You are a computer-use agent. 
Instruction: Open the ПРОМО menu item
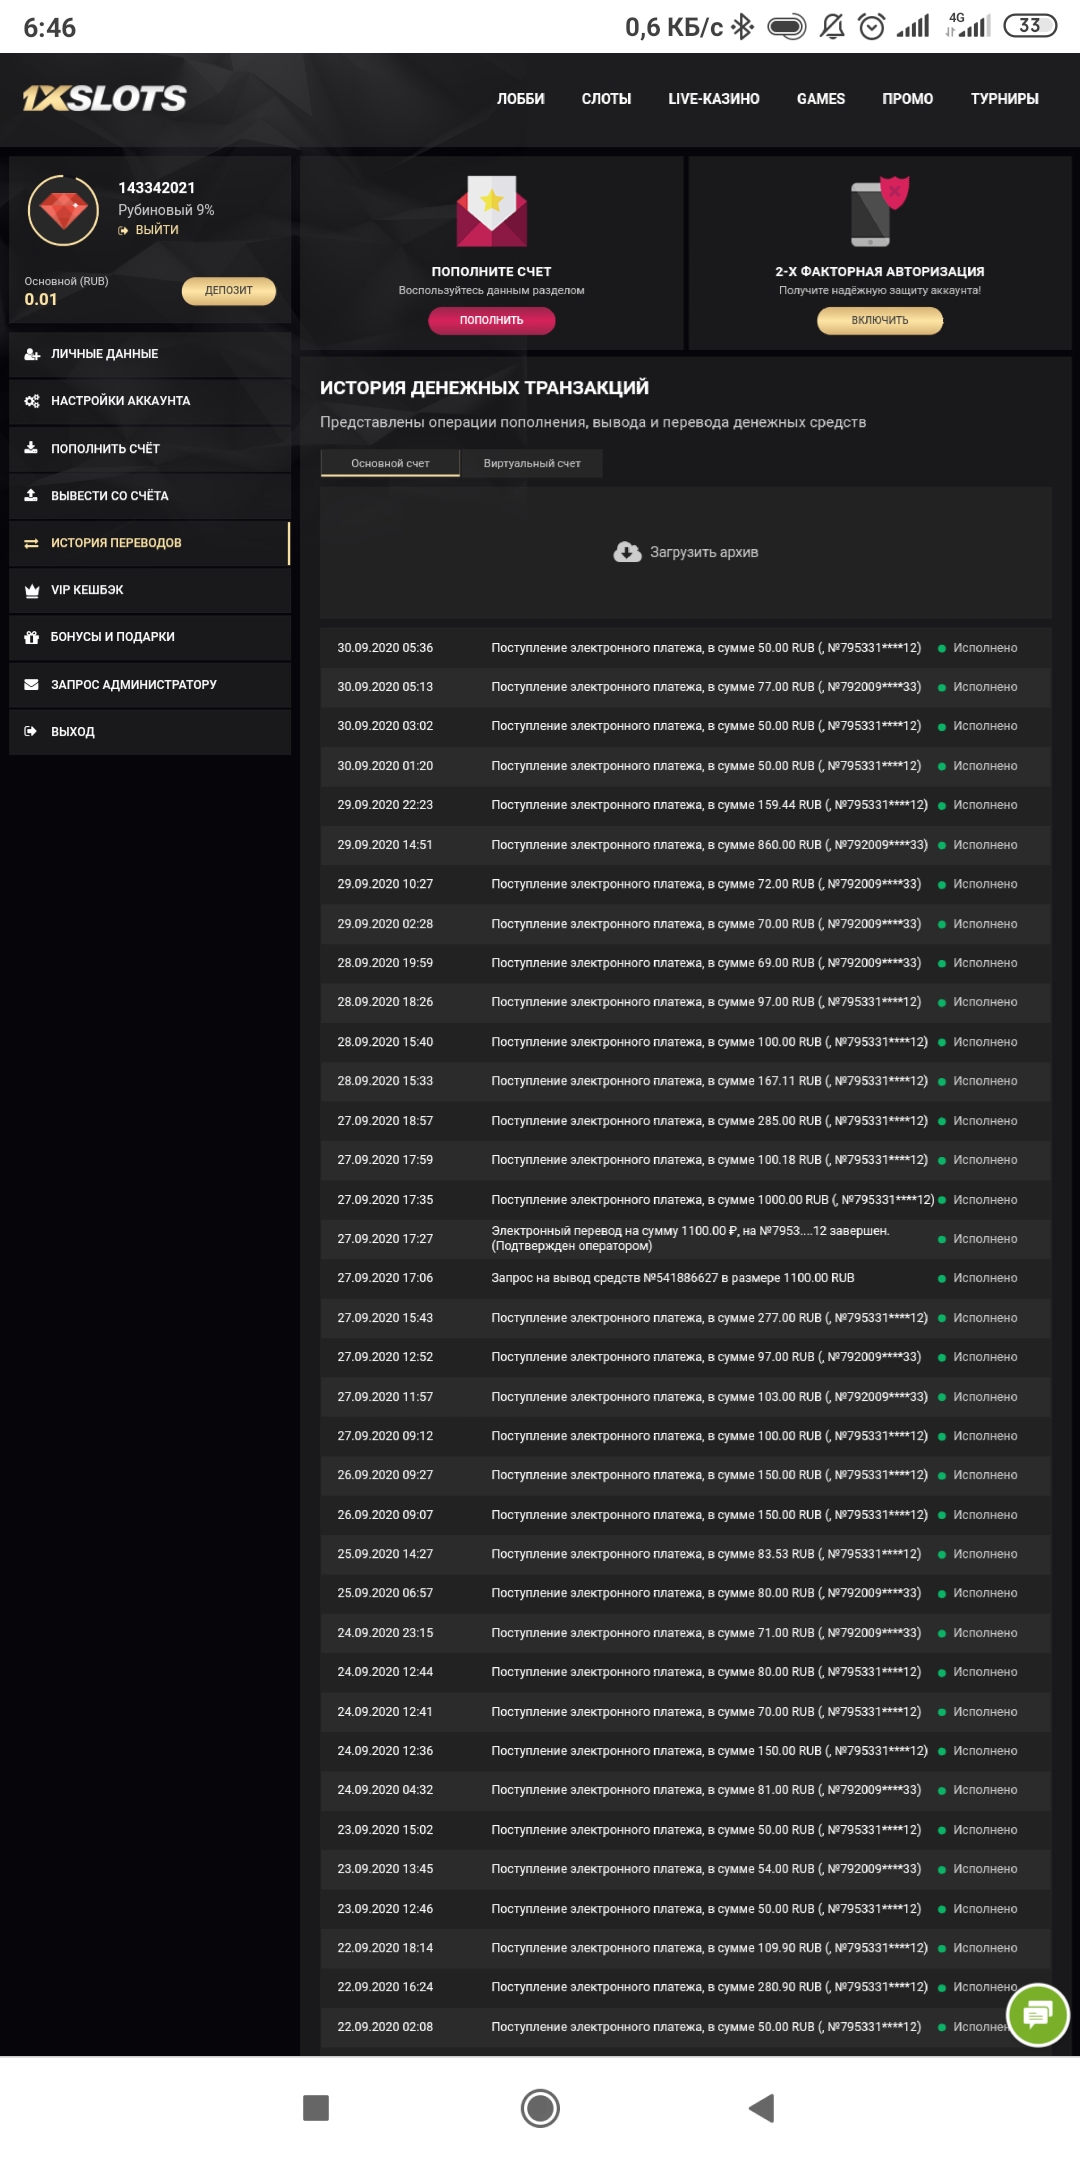(x=908, y=99)
